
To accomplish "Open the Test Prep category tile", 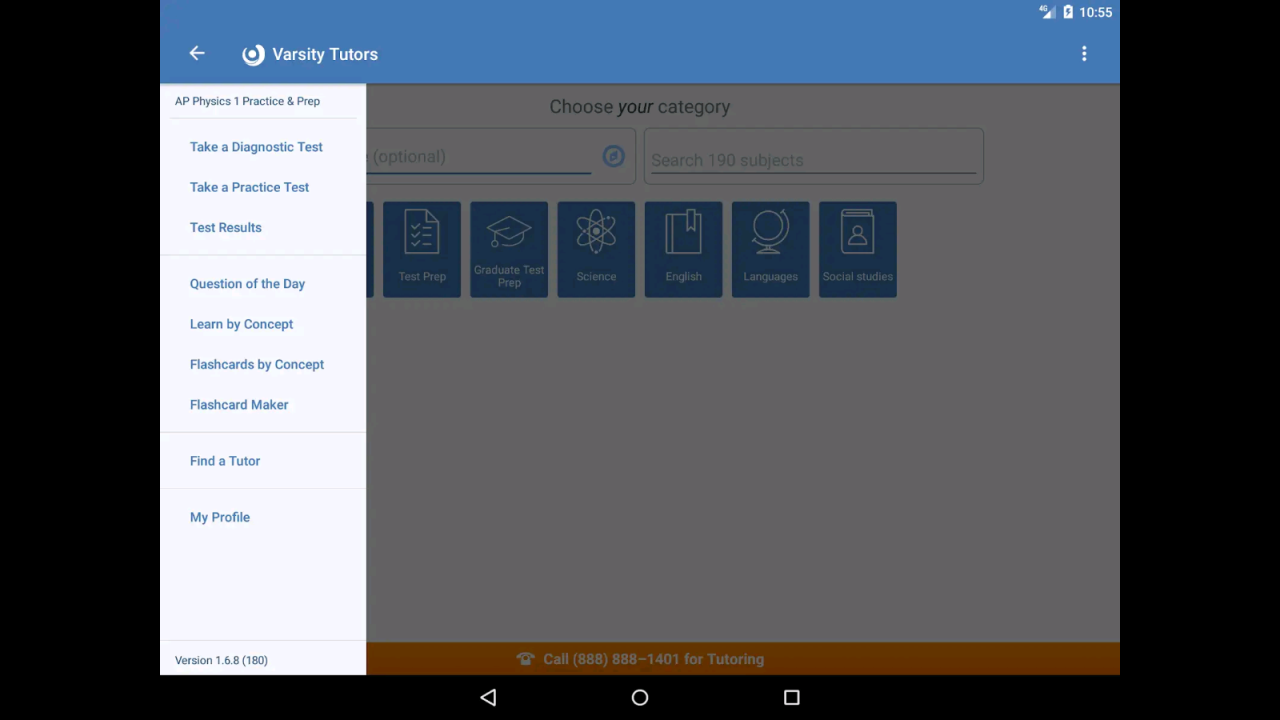I will pyautogui.click(x=422, y=249).
